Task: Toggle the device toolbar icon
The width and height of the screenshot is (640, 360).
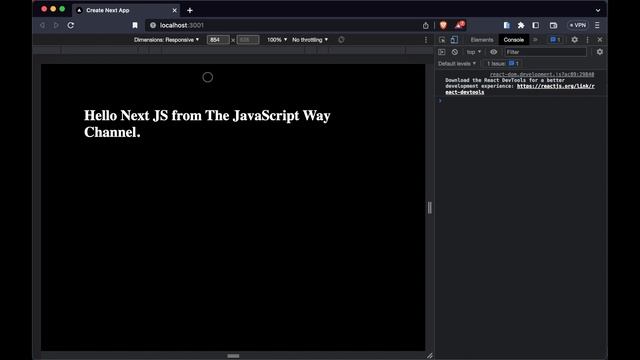Action: (x=454, y=40)
